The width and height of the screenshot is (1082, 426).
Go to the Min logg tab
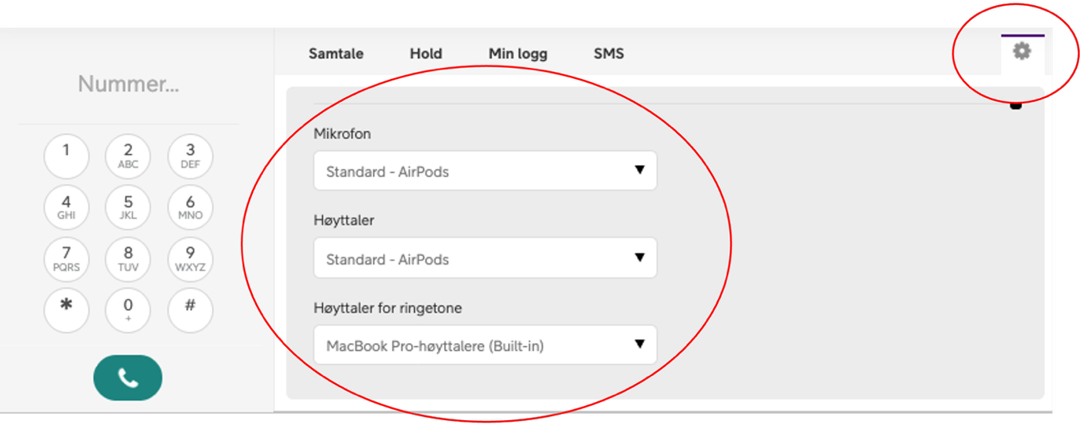click(518, 54)
